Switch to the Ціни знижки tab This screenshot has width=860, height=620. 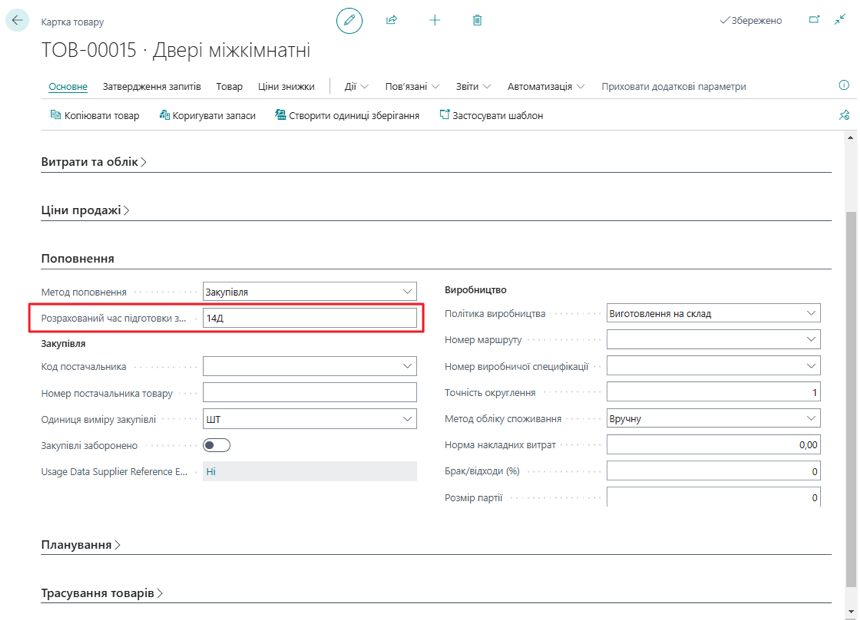click(286, 87)
